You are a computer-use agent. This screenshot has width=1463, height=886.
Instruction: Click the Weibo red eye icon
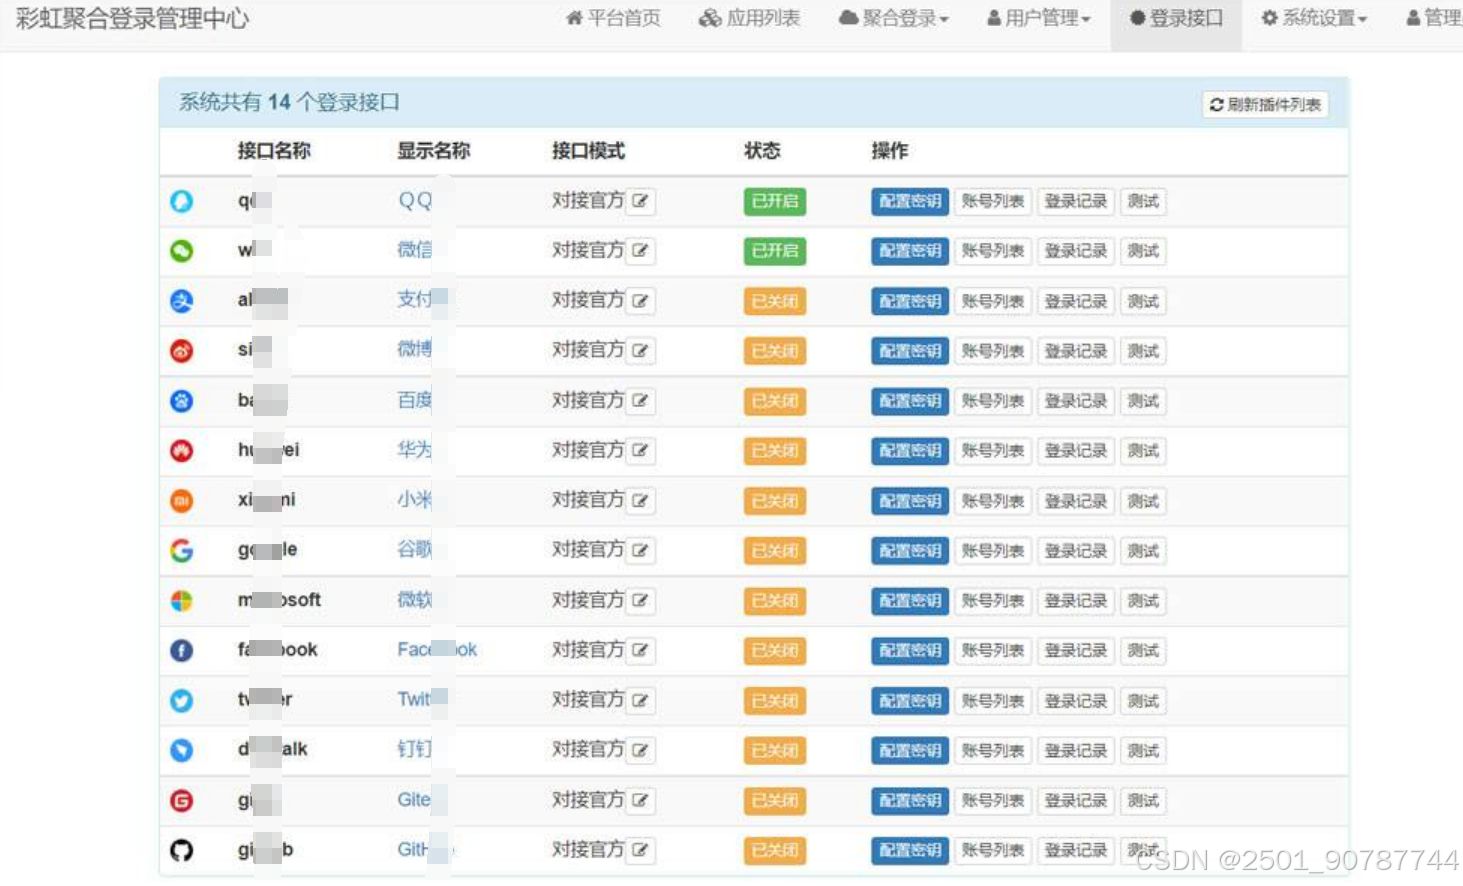pyautogui.click(x=181, y=351)
